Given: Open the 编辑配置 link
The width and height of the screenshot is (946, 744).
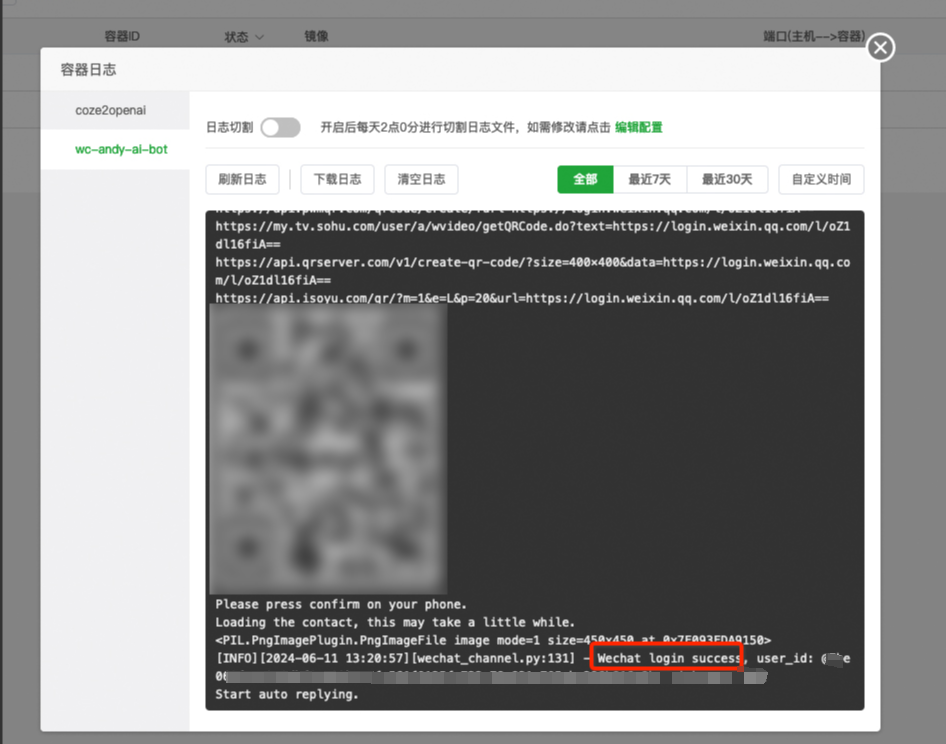Looking at the screenshot, I should (x=638, y=127).
